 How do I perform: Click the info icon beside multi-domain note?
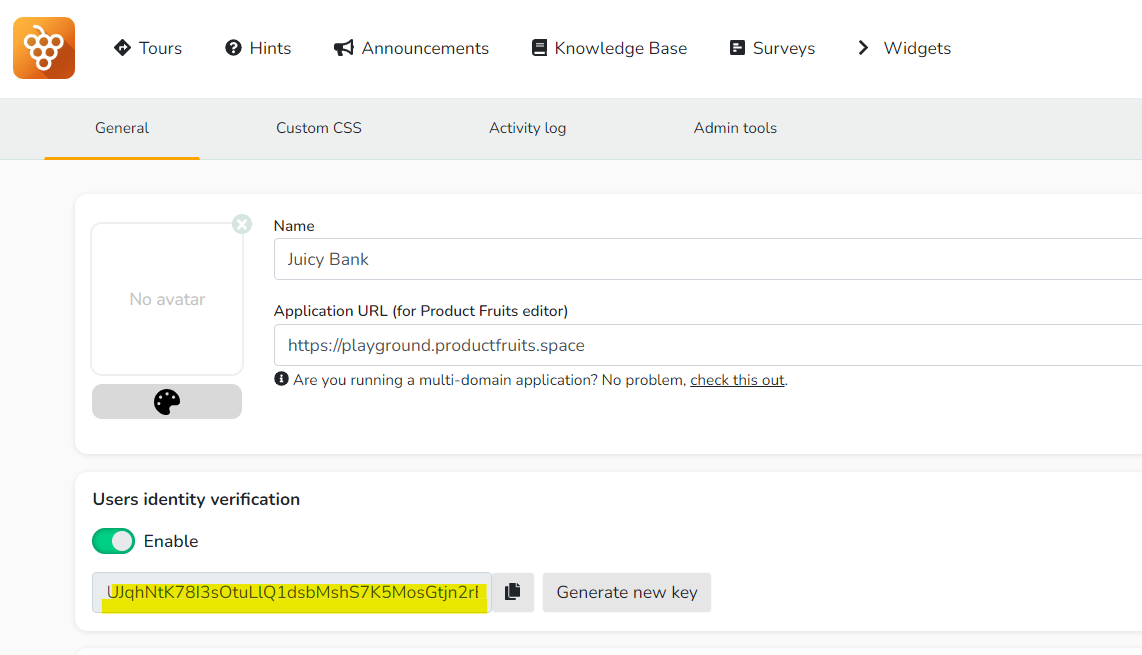(x=281, y=379)
